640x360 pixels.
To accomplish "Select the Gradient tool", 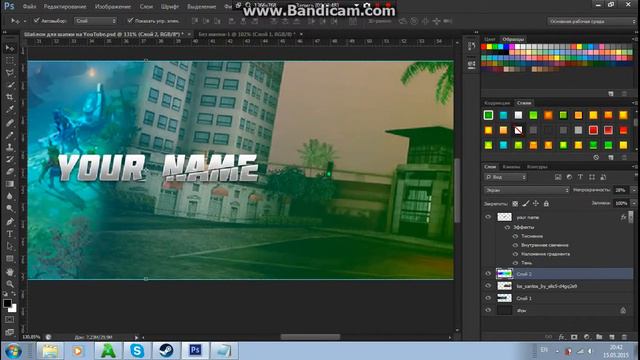I will click(10, 184).
